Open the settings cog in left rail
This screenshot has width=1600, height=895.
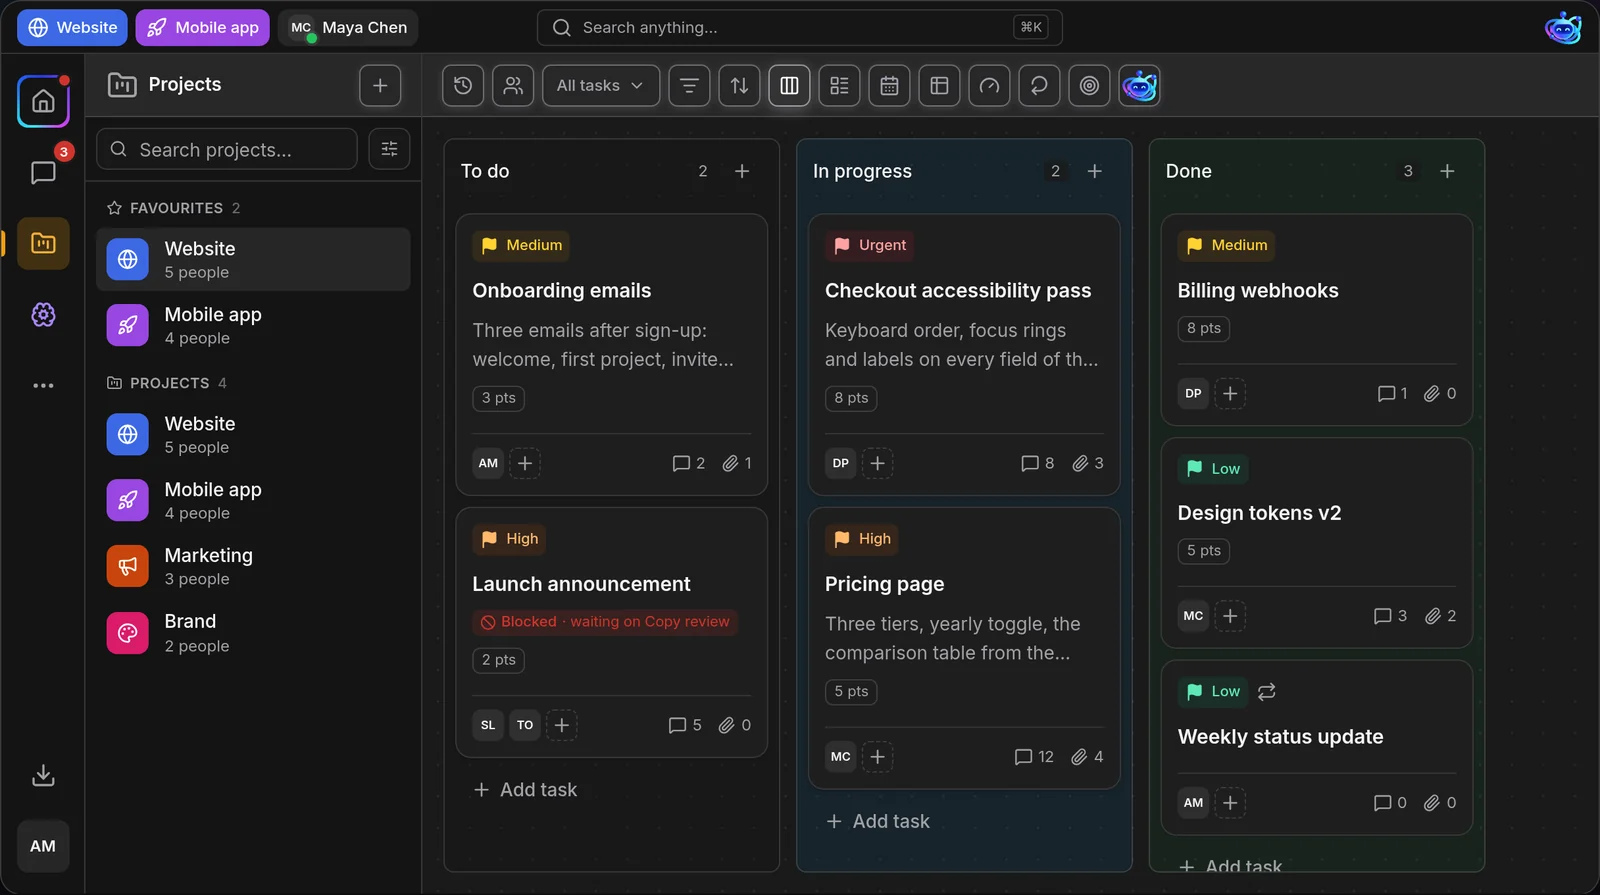pyautogui.click(x=43, y=315)
